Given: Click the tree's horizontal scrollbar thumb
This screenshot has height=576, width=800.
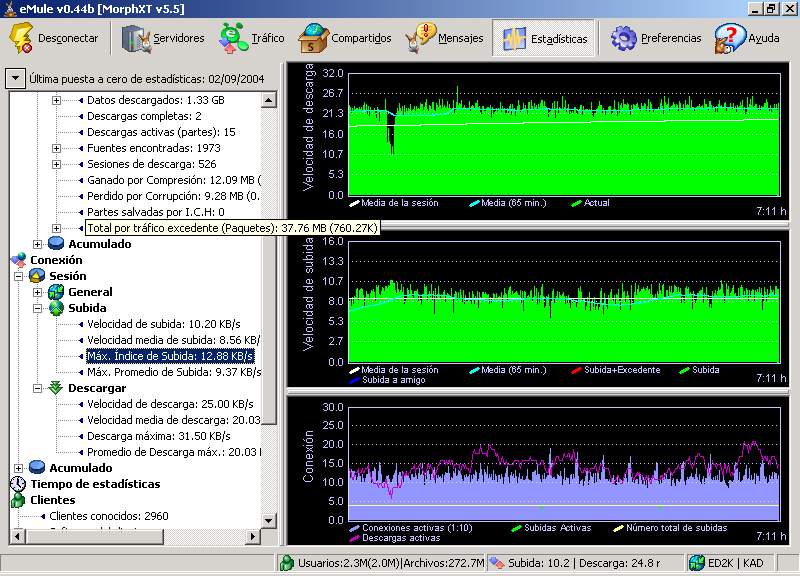Looking at the screenshot, I should click(94, 536).
